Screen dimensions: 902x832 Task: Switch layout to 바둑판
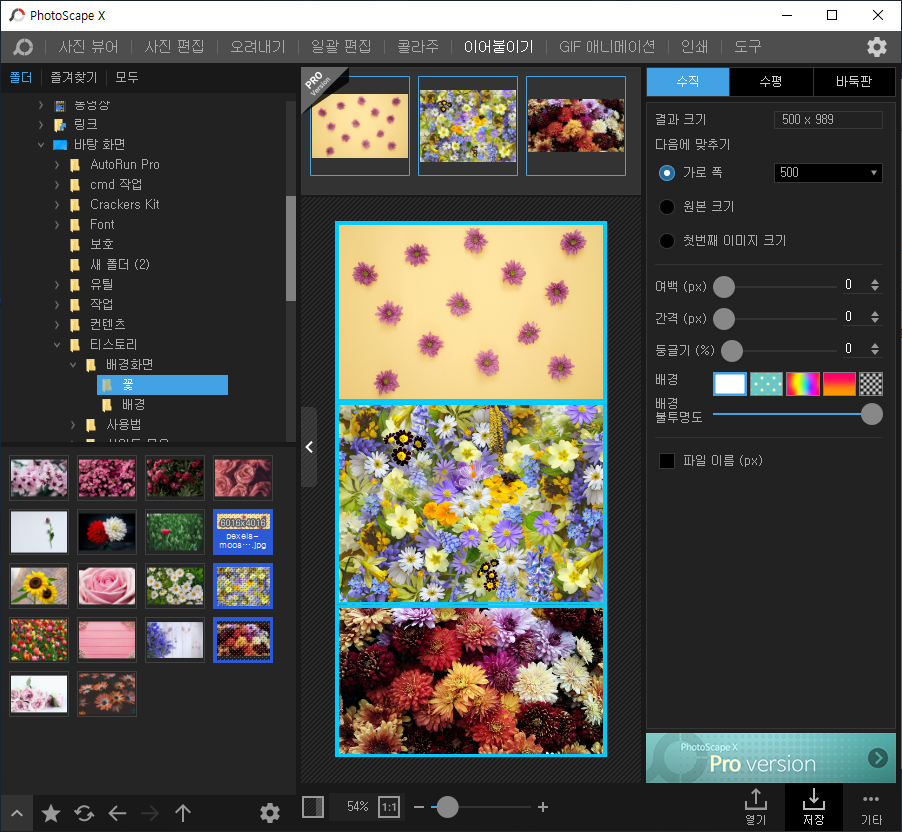854,82
